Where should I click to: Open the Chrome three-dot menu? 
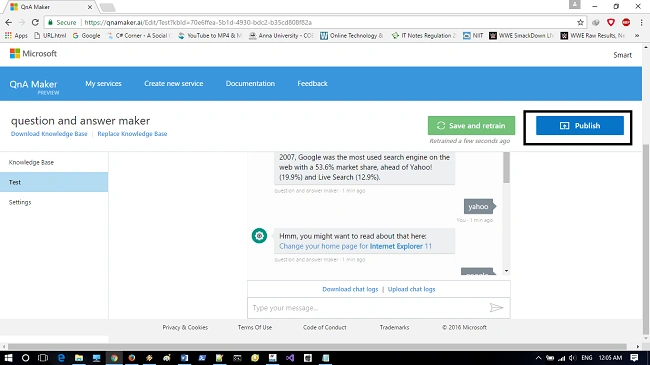[641, 22]
